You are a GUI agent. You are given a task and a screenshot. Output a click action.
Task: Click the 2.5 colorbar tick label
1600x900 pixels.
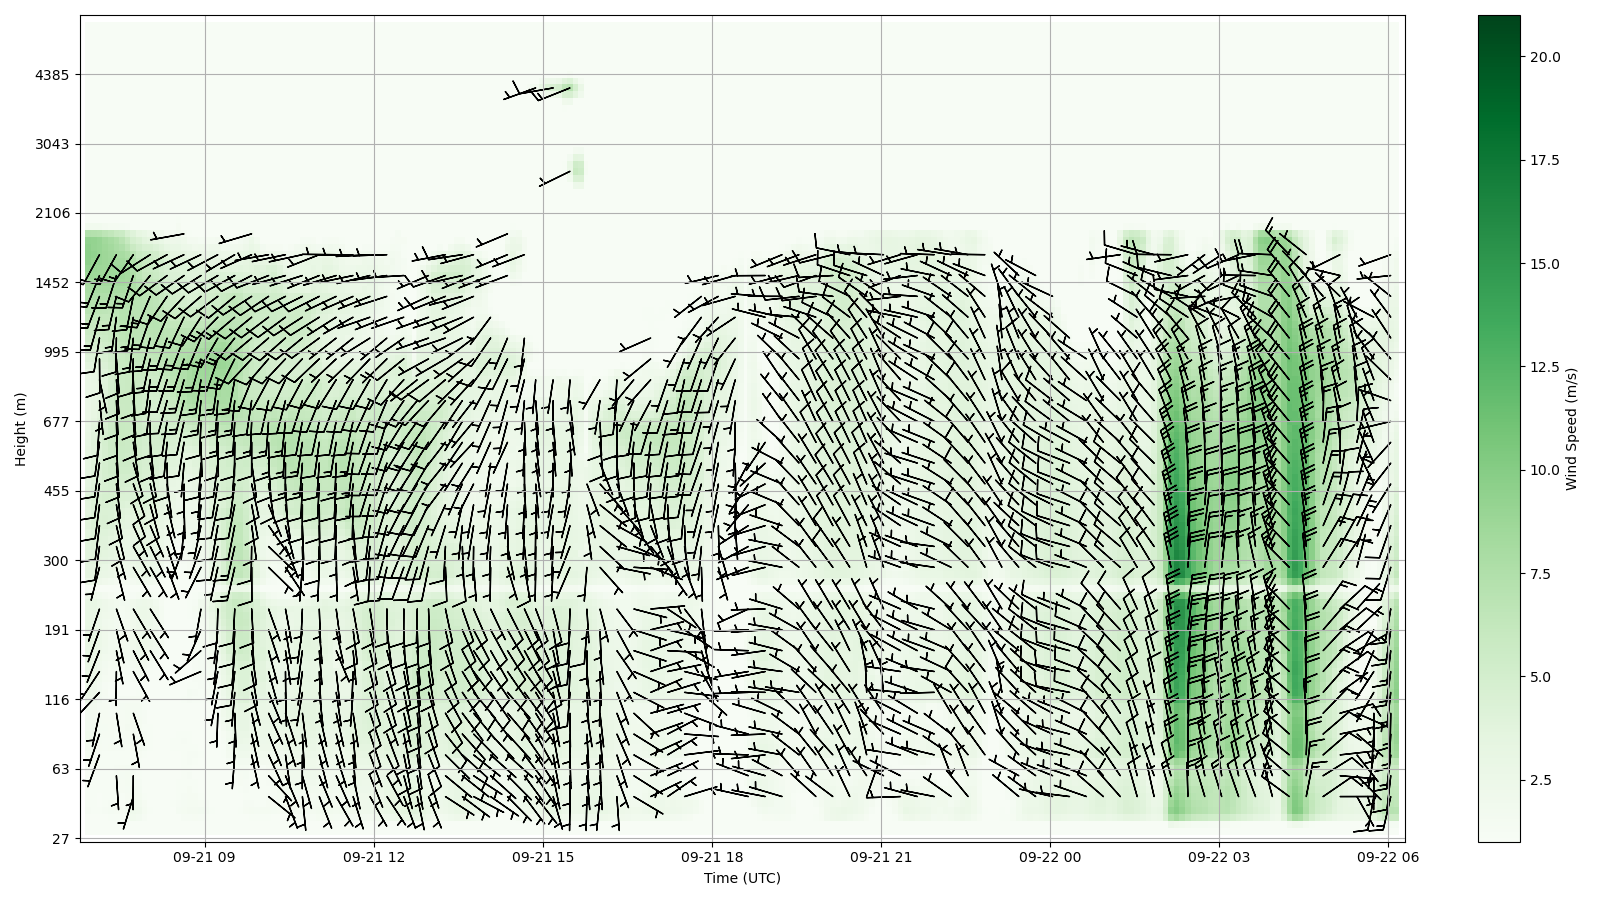pyautogui.click(x=1541, y=780)
